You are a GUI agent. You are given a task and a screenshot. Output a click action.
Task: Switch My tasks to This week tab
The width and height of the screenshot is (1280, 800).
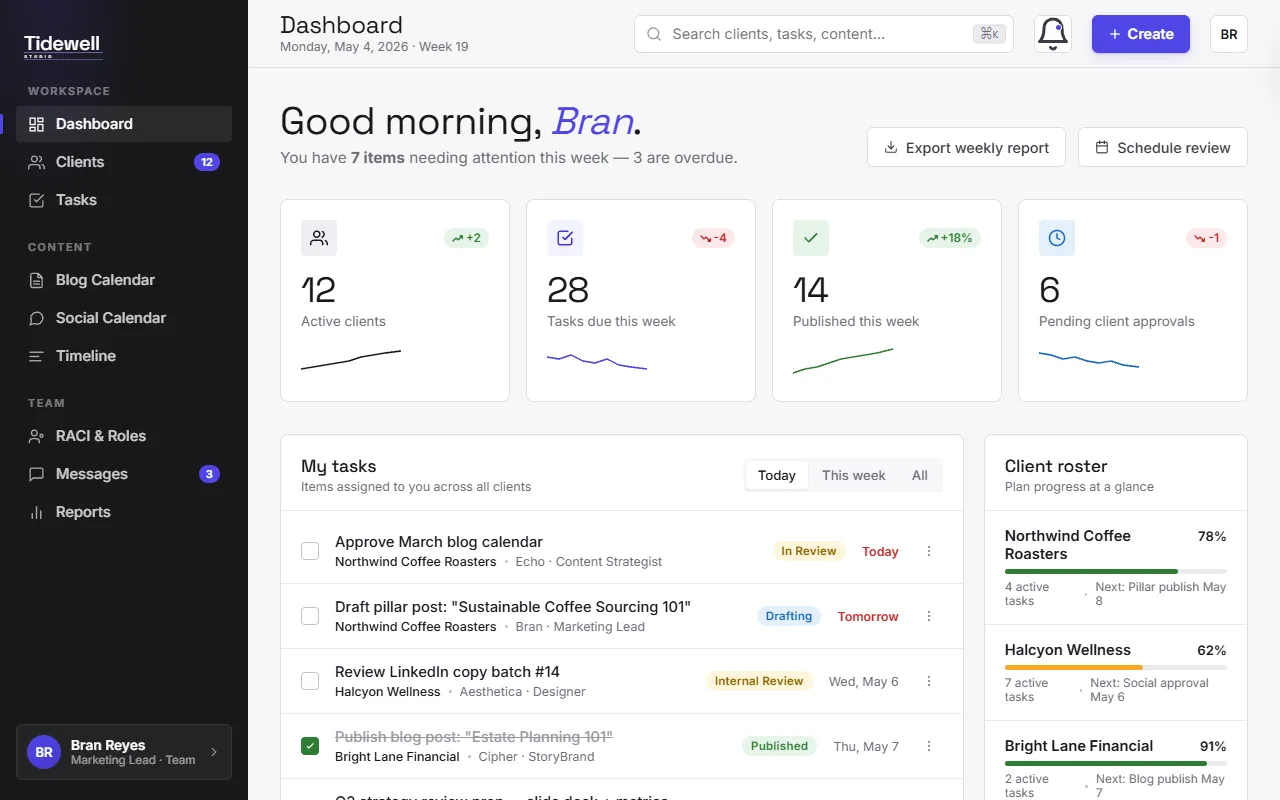854,475
